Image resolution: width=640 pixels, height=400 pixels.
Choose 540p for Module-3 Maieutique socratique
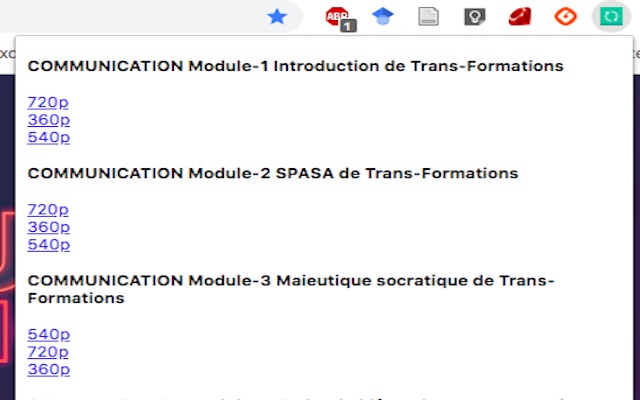coord(49,335)
